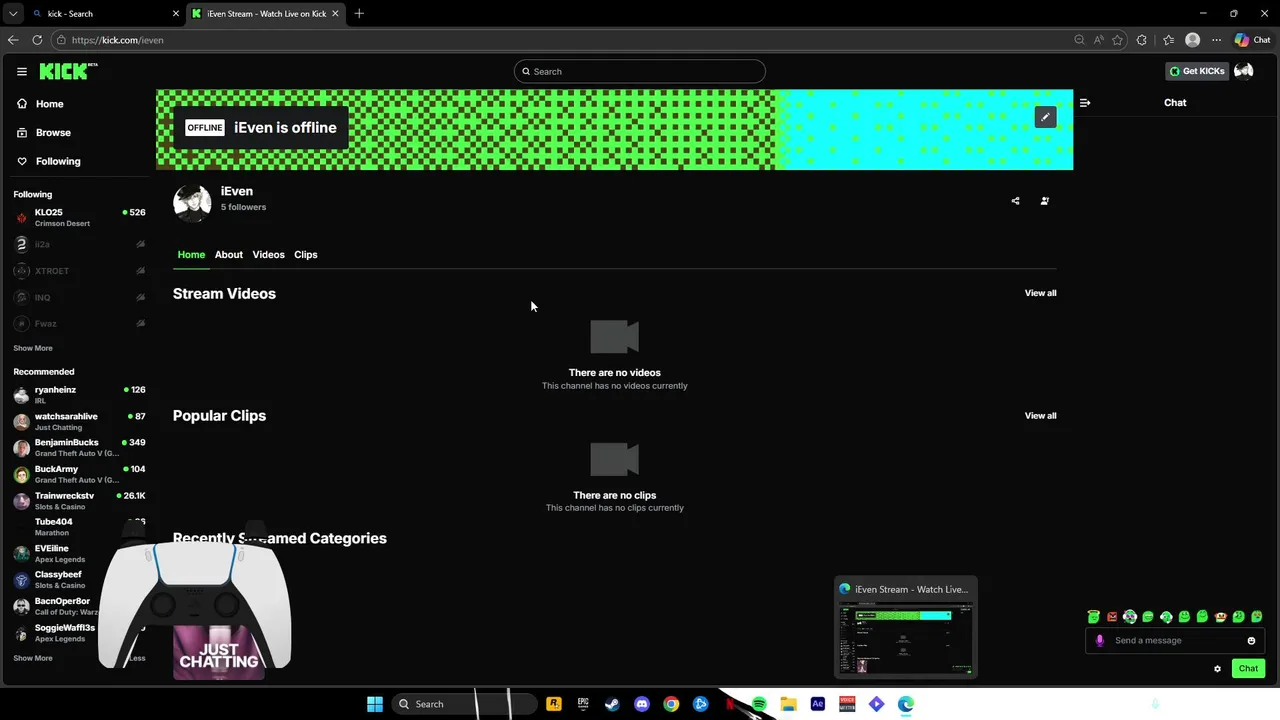Screen dimensions: 1280x720
Task: Open Classybeef recommended channel
Action: point(62,579)
